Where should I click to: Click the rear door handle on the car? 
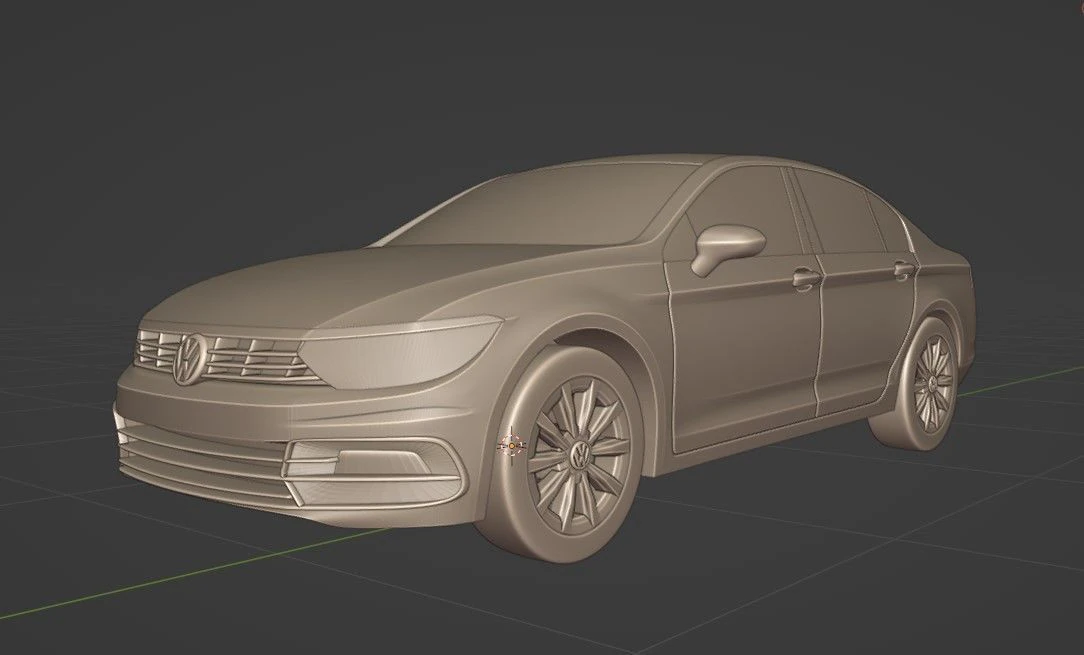(x=904, y=270)
